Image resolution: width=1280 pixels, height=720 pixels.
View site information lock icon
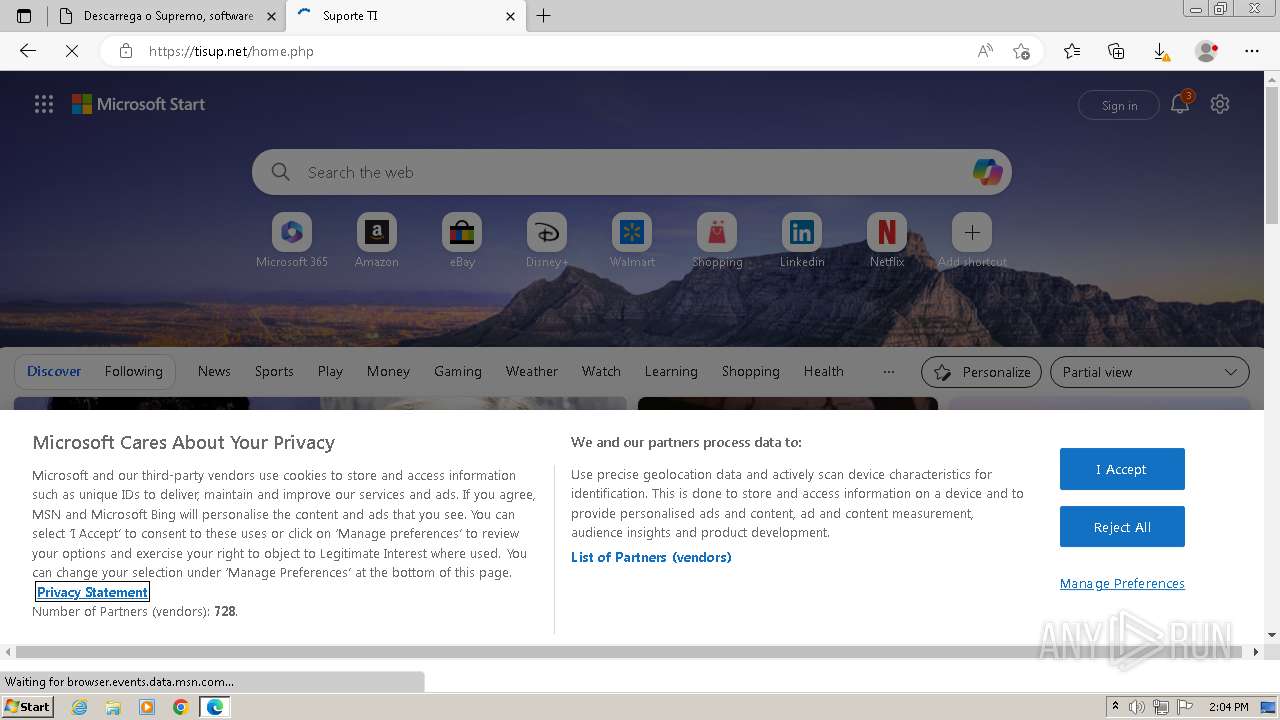[125, 51]
